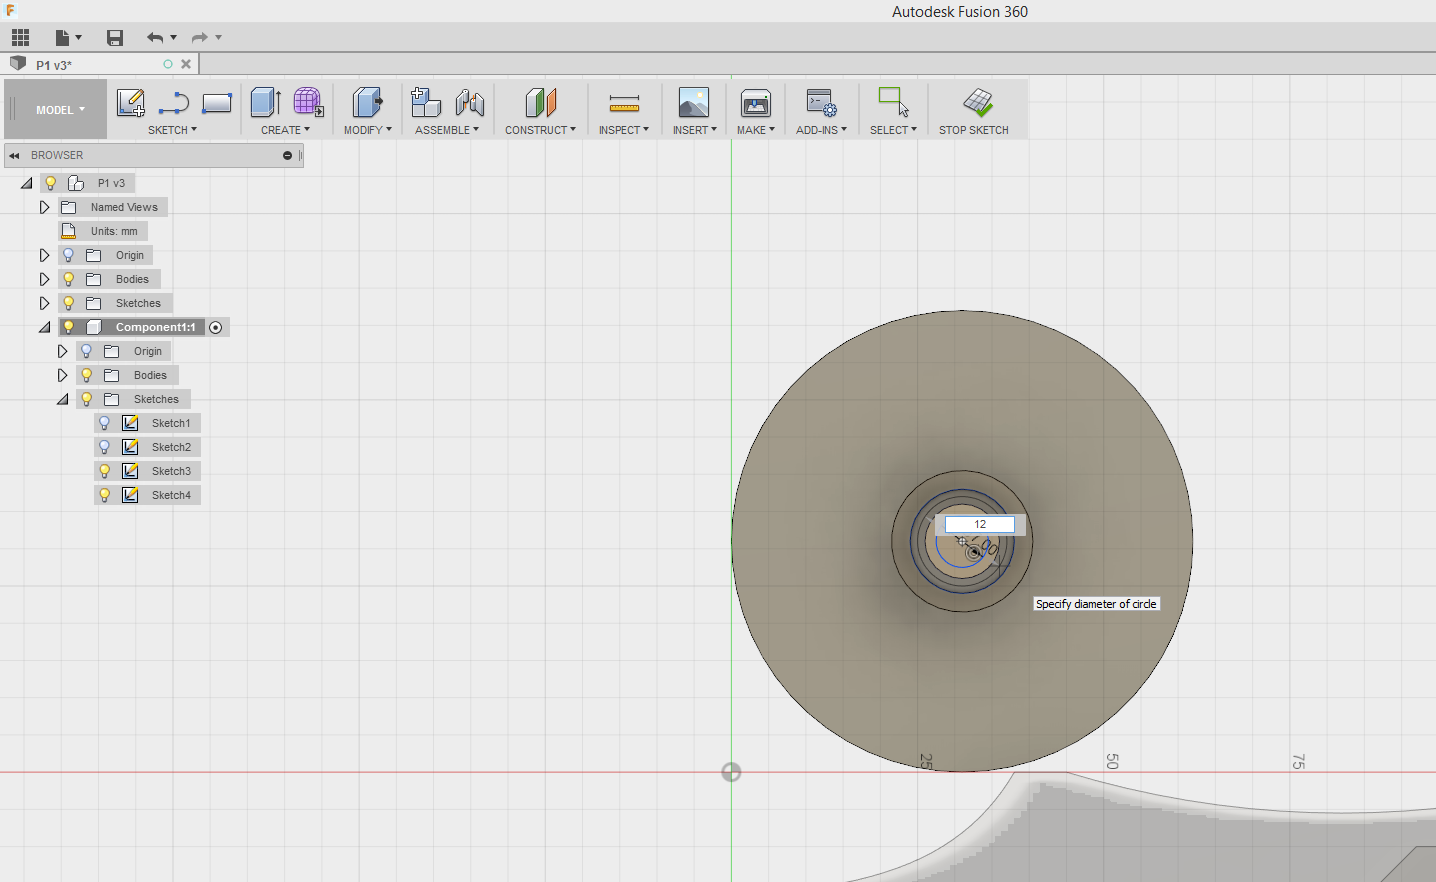1436x882 pixels.
Task: Click the Create Sketch icon
Action: [x=131, y=103]
